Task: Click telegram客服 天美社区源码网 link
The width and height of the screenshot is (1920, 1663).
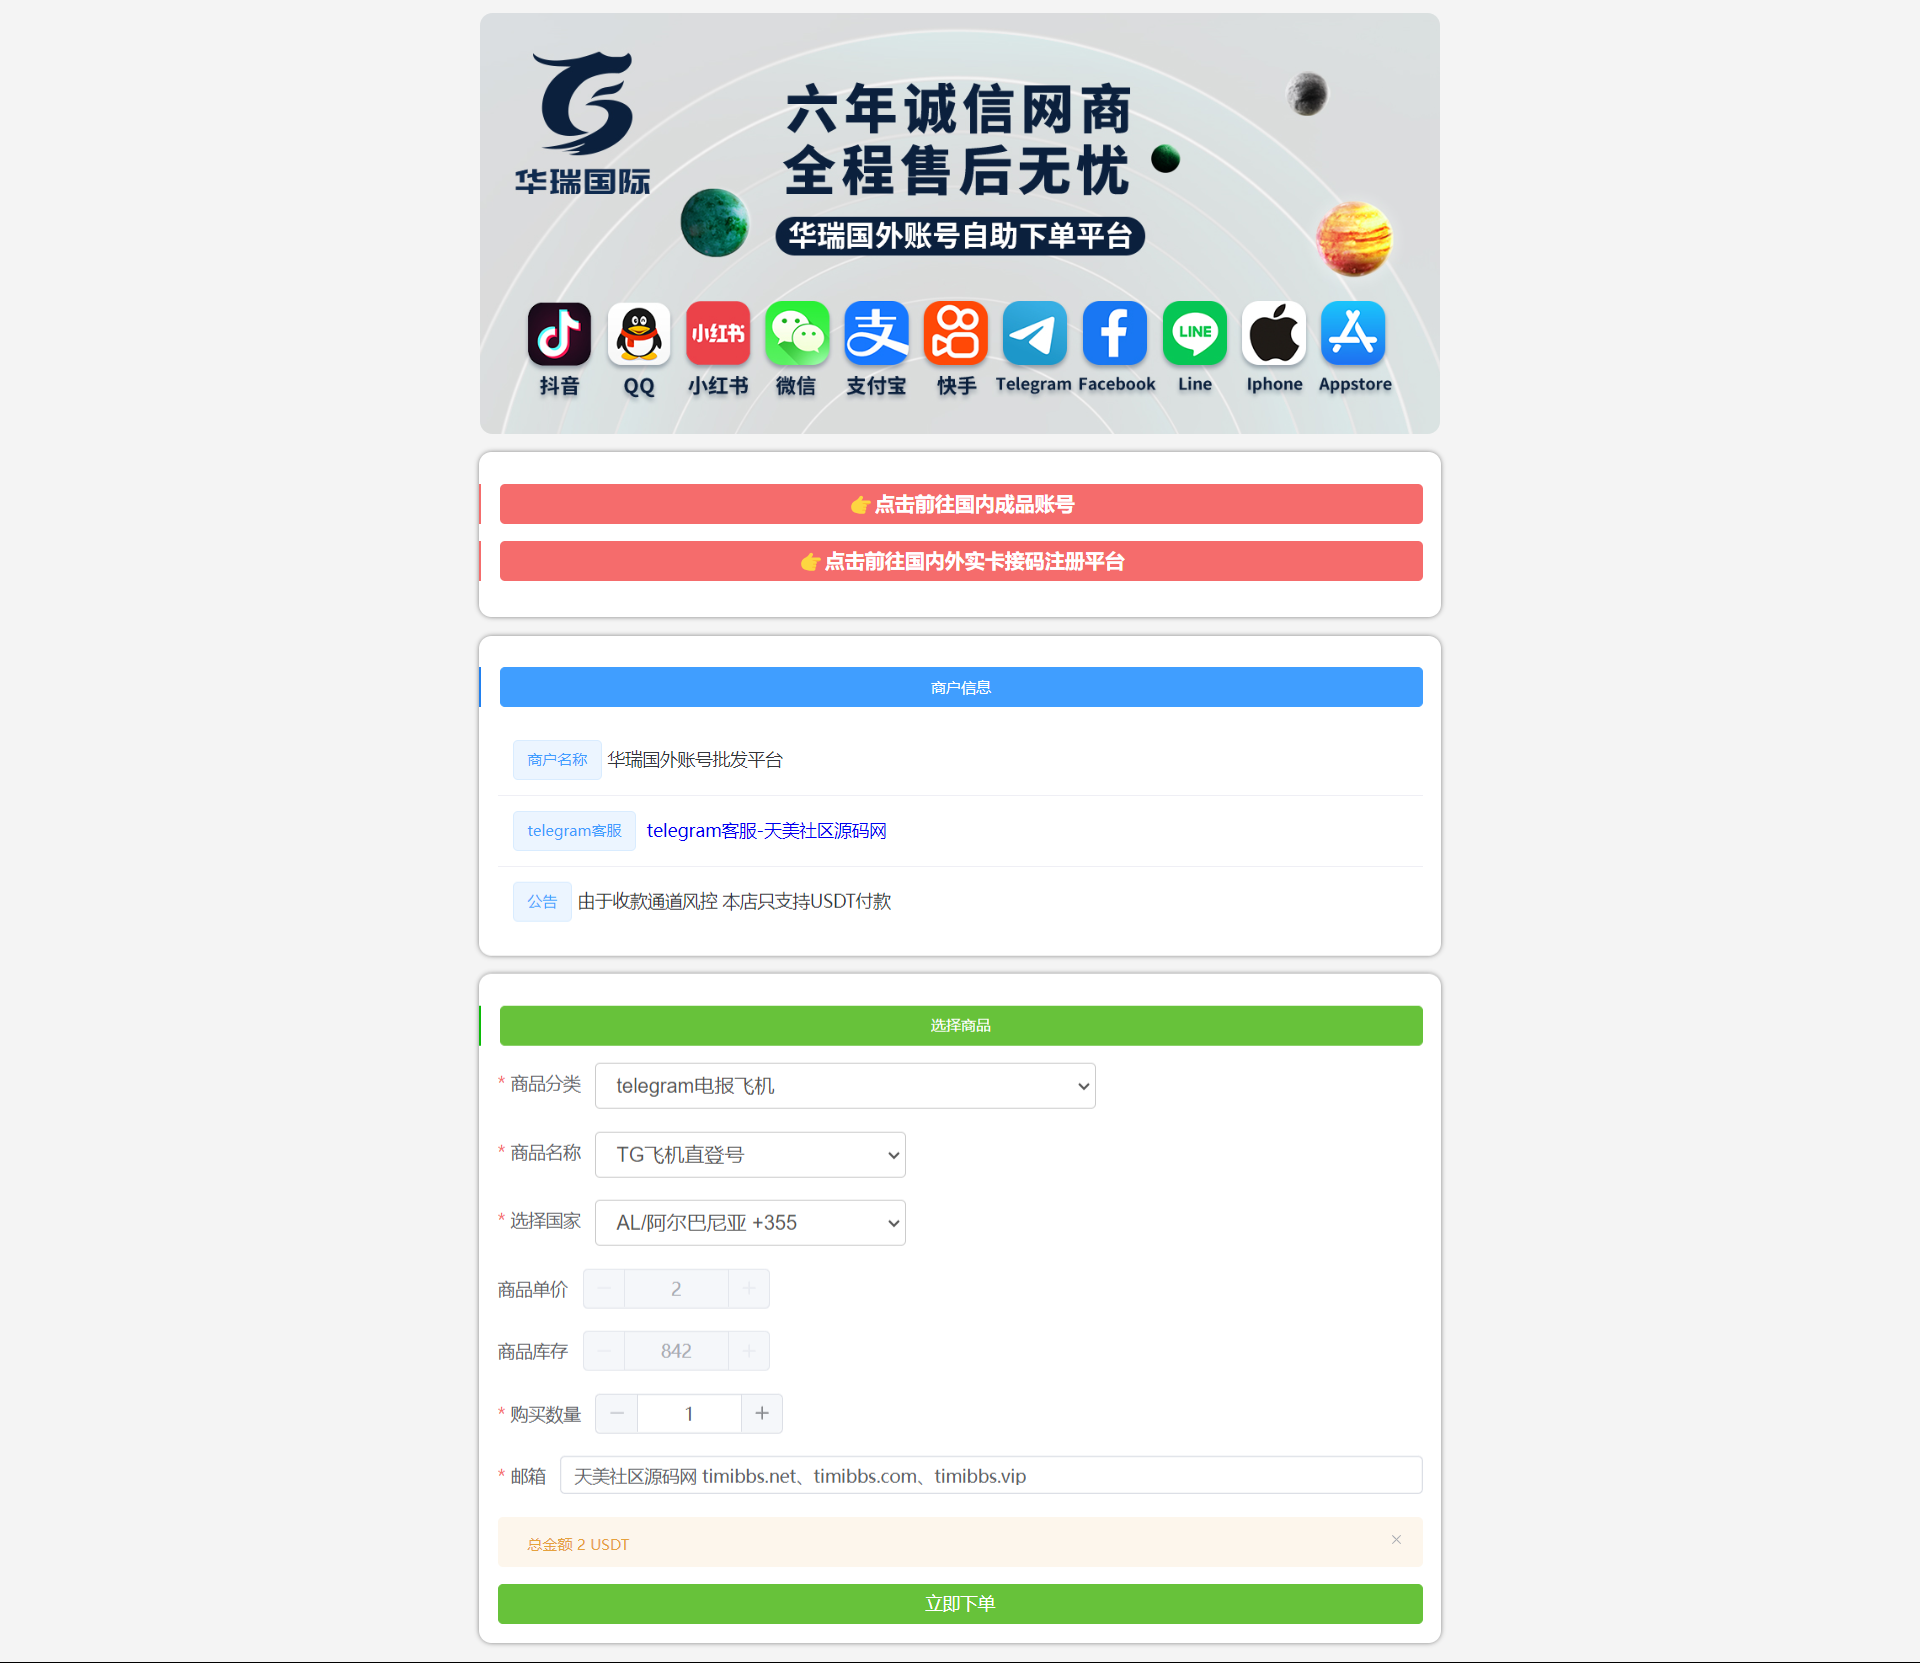Action: pyautogui.click(x=767, y=829)
